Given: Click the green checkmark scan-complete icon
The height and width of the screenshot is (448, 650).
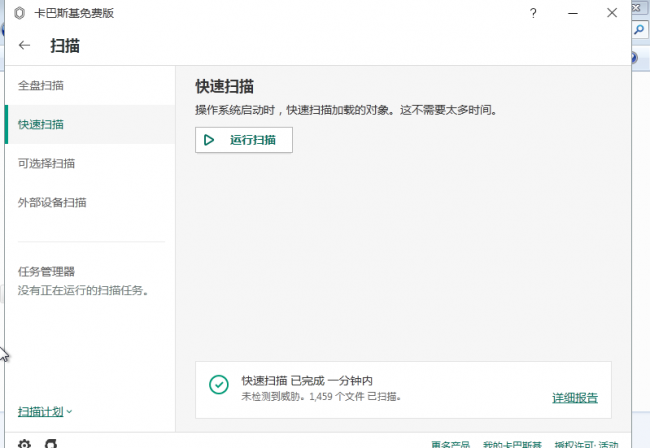Looking at the screenshot, I should coord(219,385).
